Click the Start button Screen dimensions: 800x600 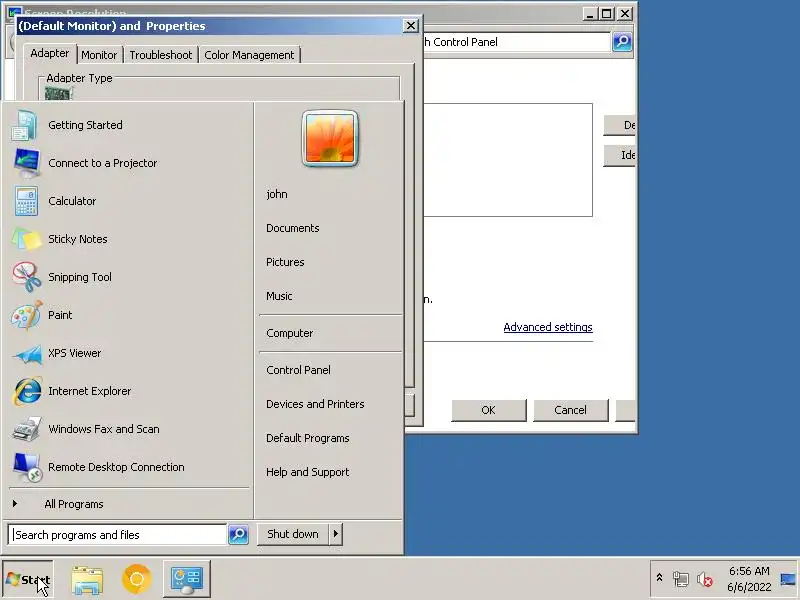pyautogui.click(x=28, y=579)
